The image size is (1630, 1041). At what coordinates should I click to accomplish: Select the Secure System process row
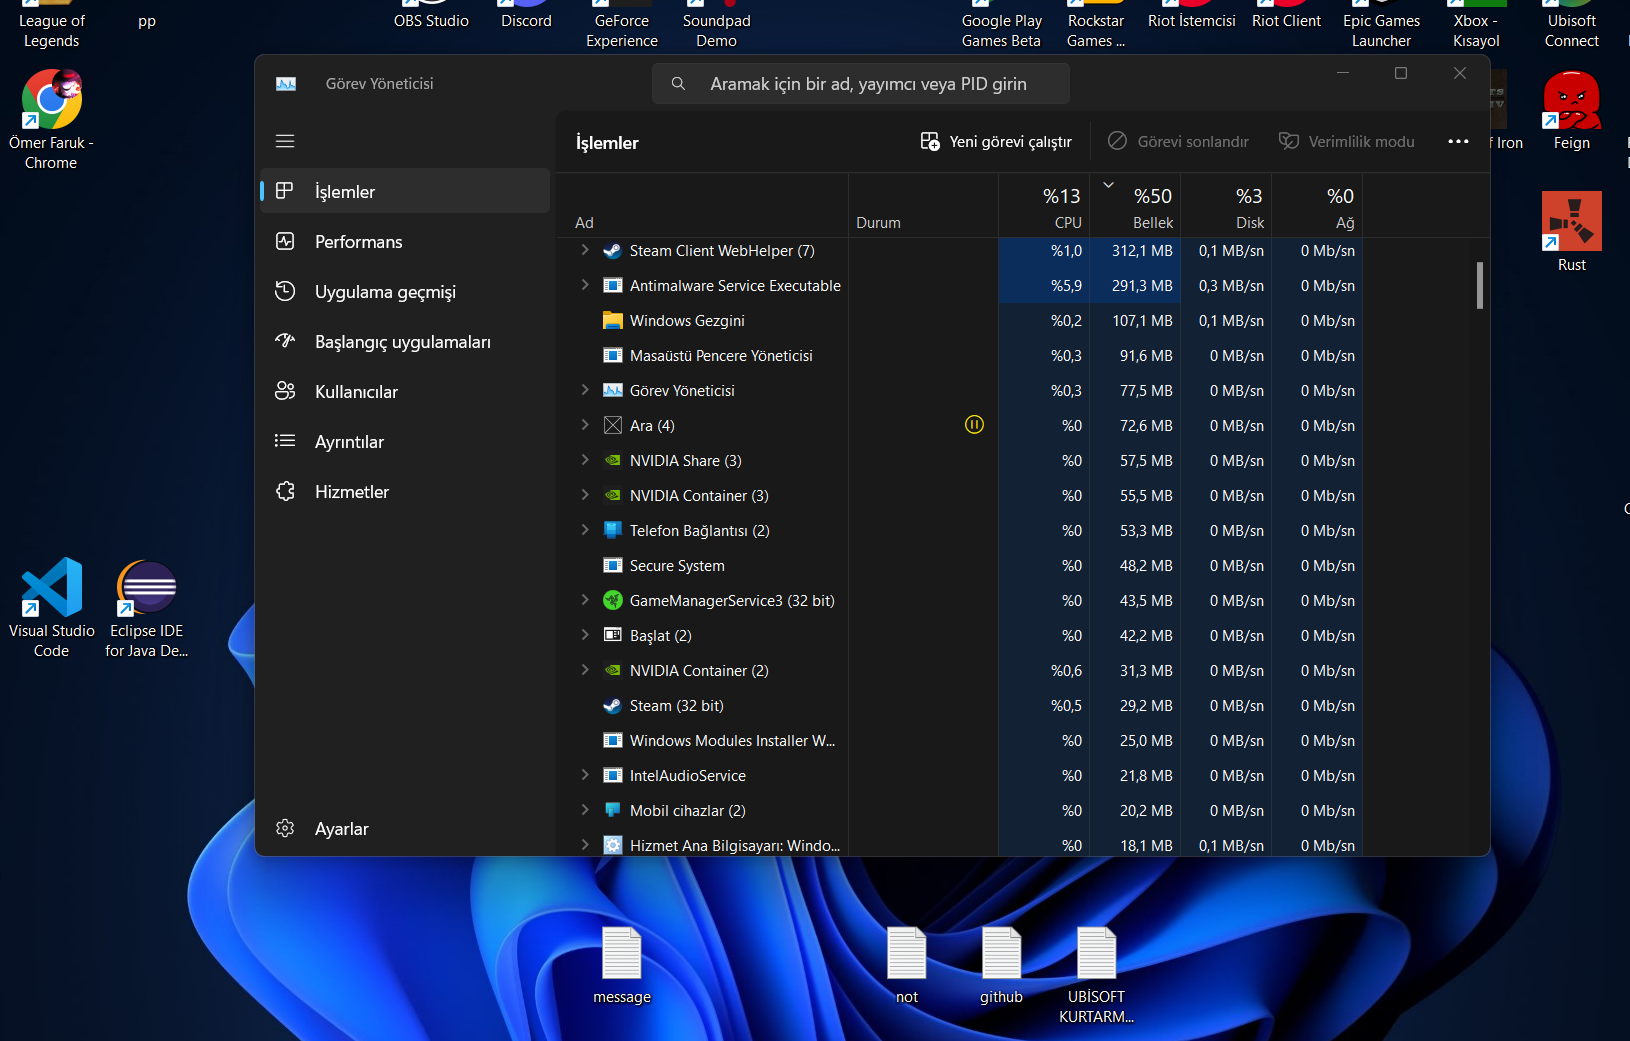tap(960, 565)
